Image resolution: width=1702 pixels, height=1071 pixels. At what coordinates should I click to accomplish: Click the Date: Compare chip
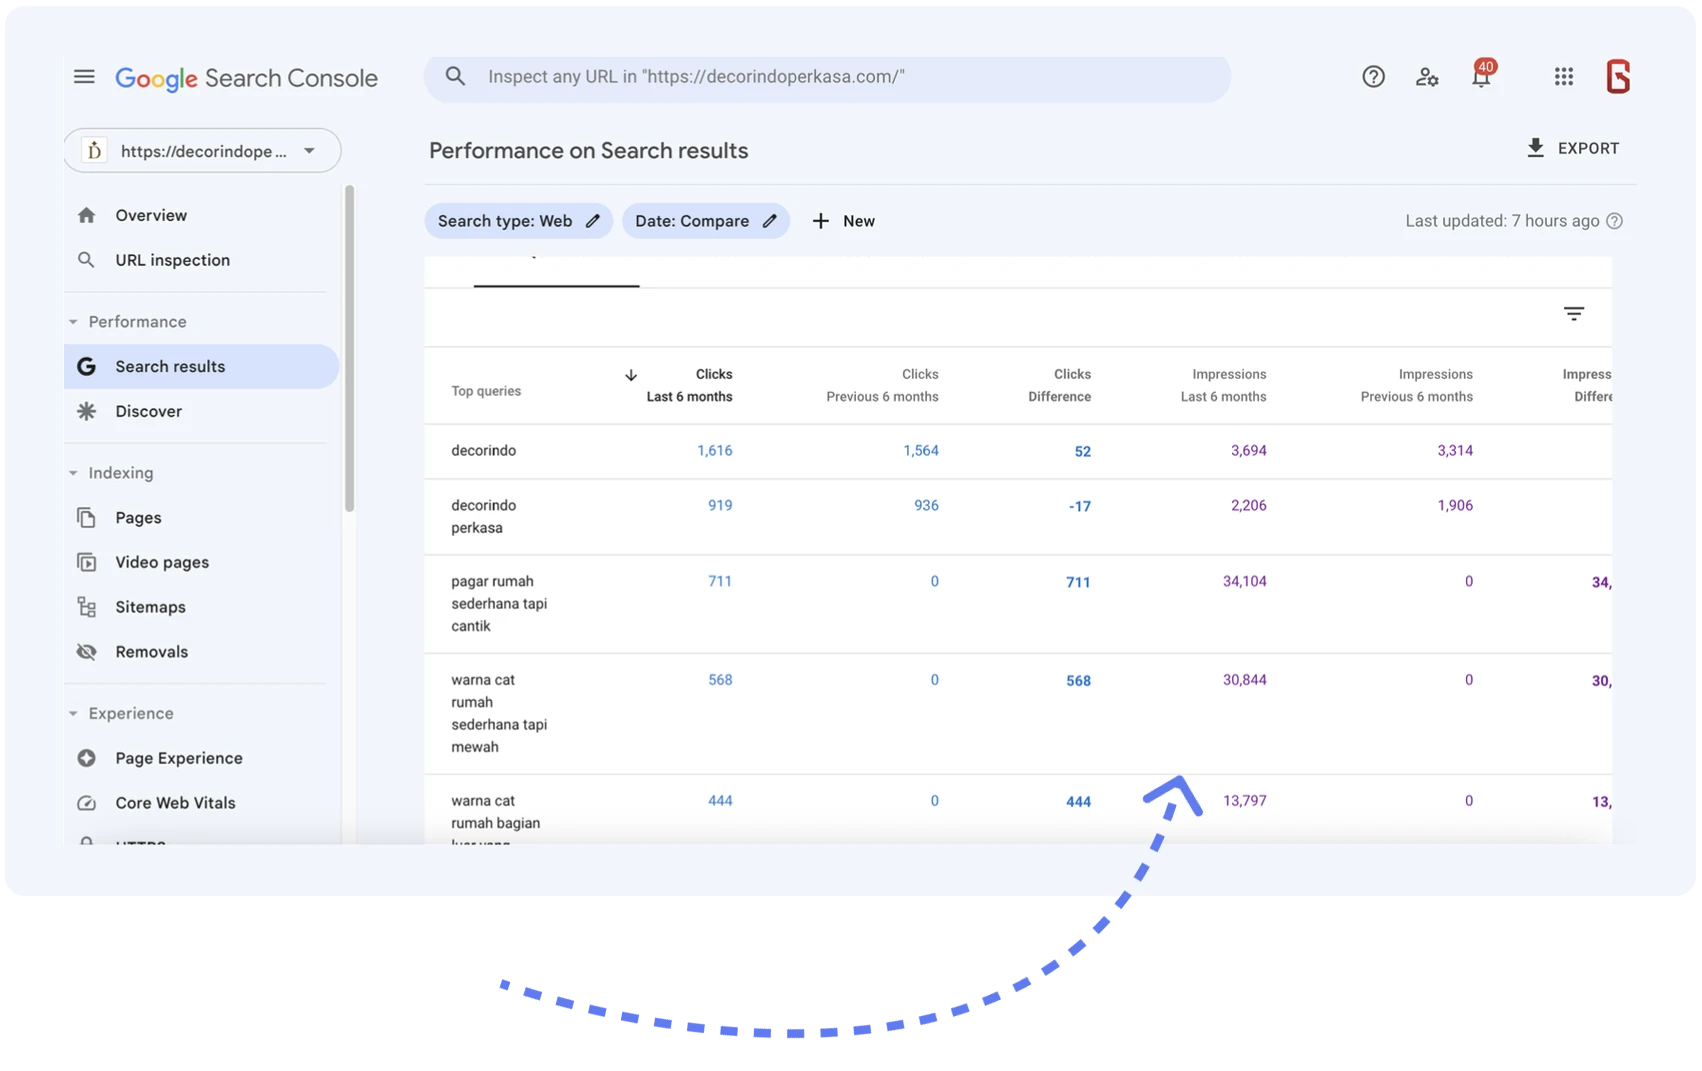[705, 221]
